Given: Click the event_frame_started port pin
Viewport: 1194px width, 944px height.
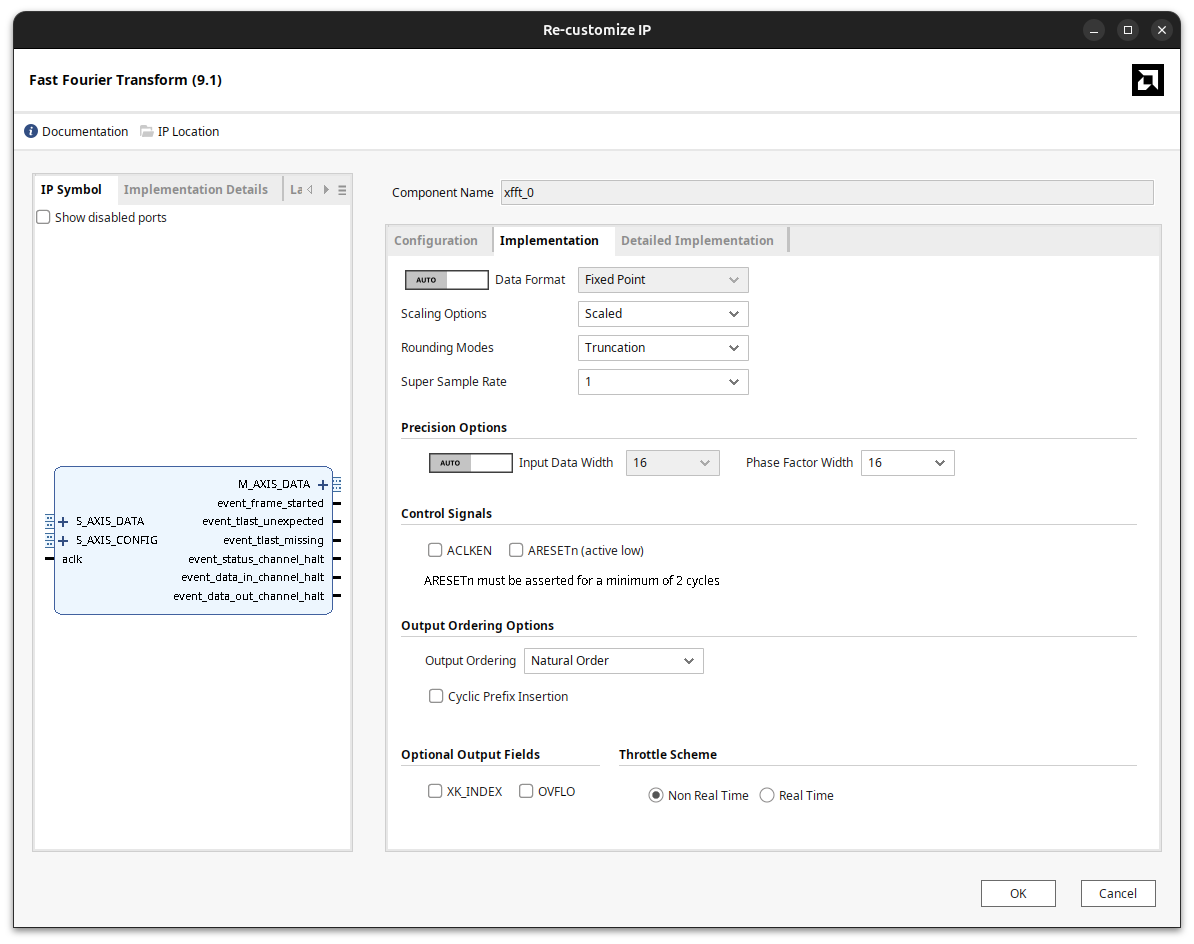Looking at the screenshot, I should coord(337,503).
